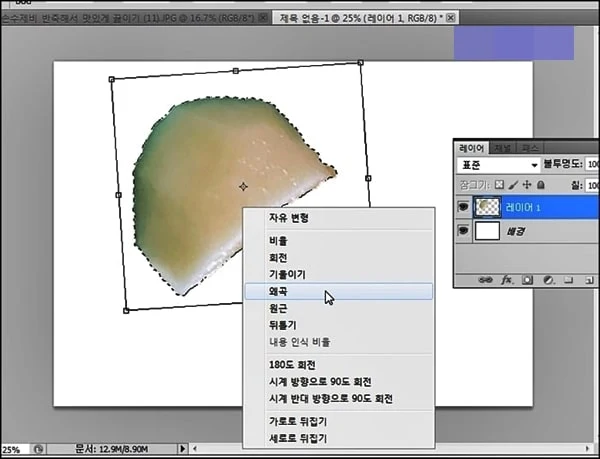Click the transform center reference point
Image resolution: width=600 pixels, height=459 pixels.
[243, 187]
